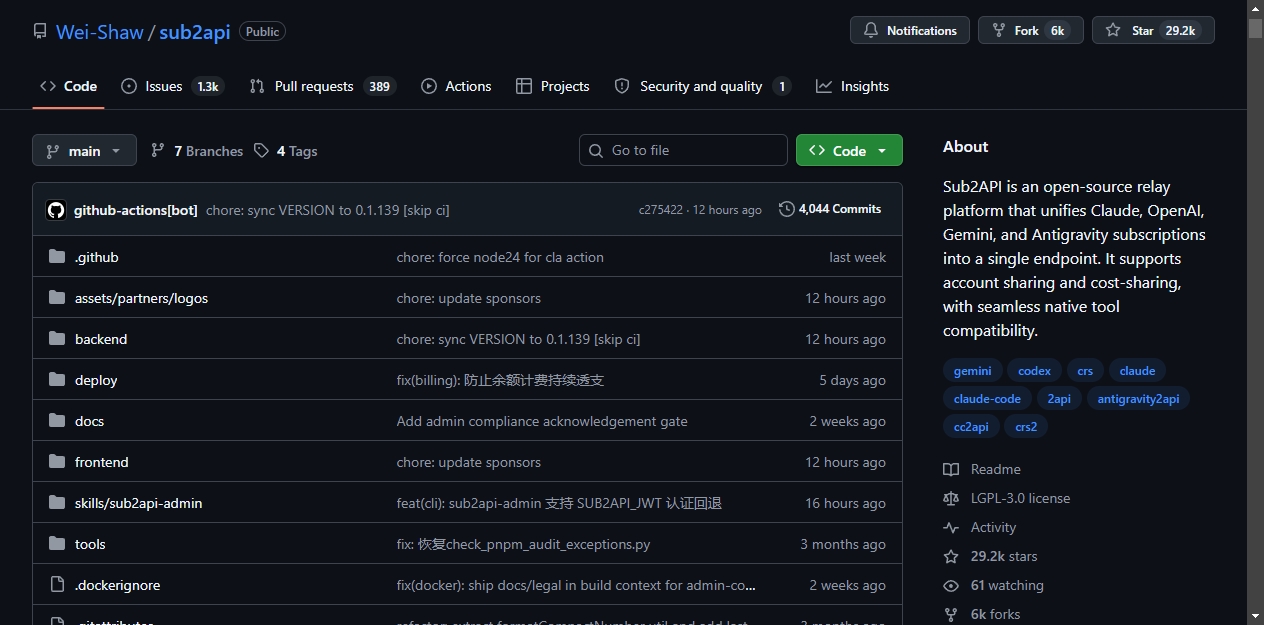
Task: Click the branch icon beside 7 Branches
Action: (x=158, y=150)
